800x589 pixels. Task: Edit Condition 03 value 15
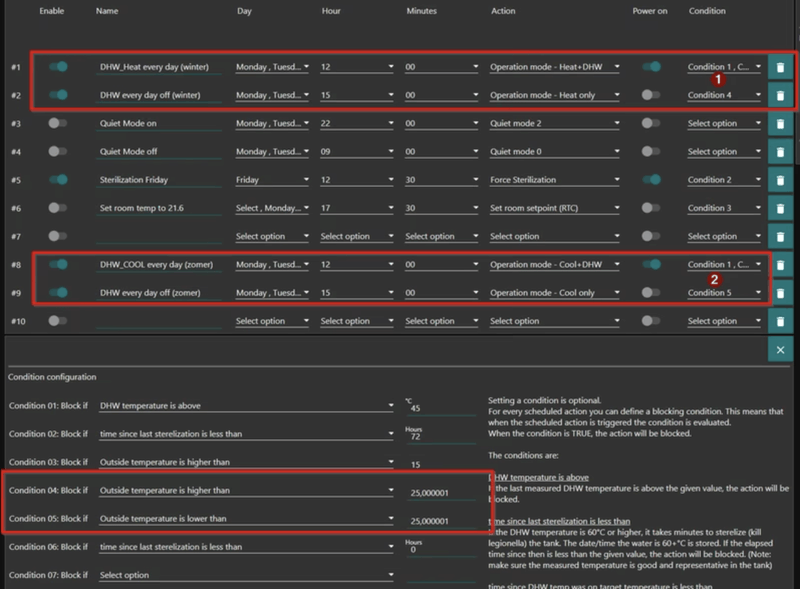coord(440,465)
